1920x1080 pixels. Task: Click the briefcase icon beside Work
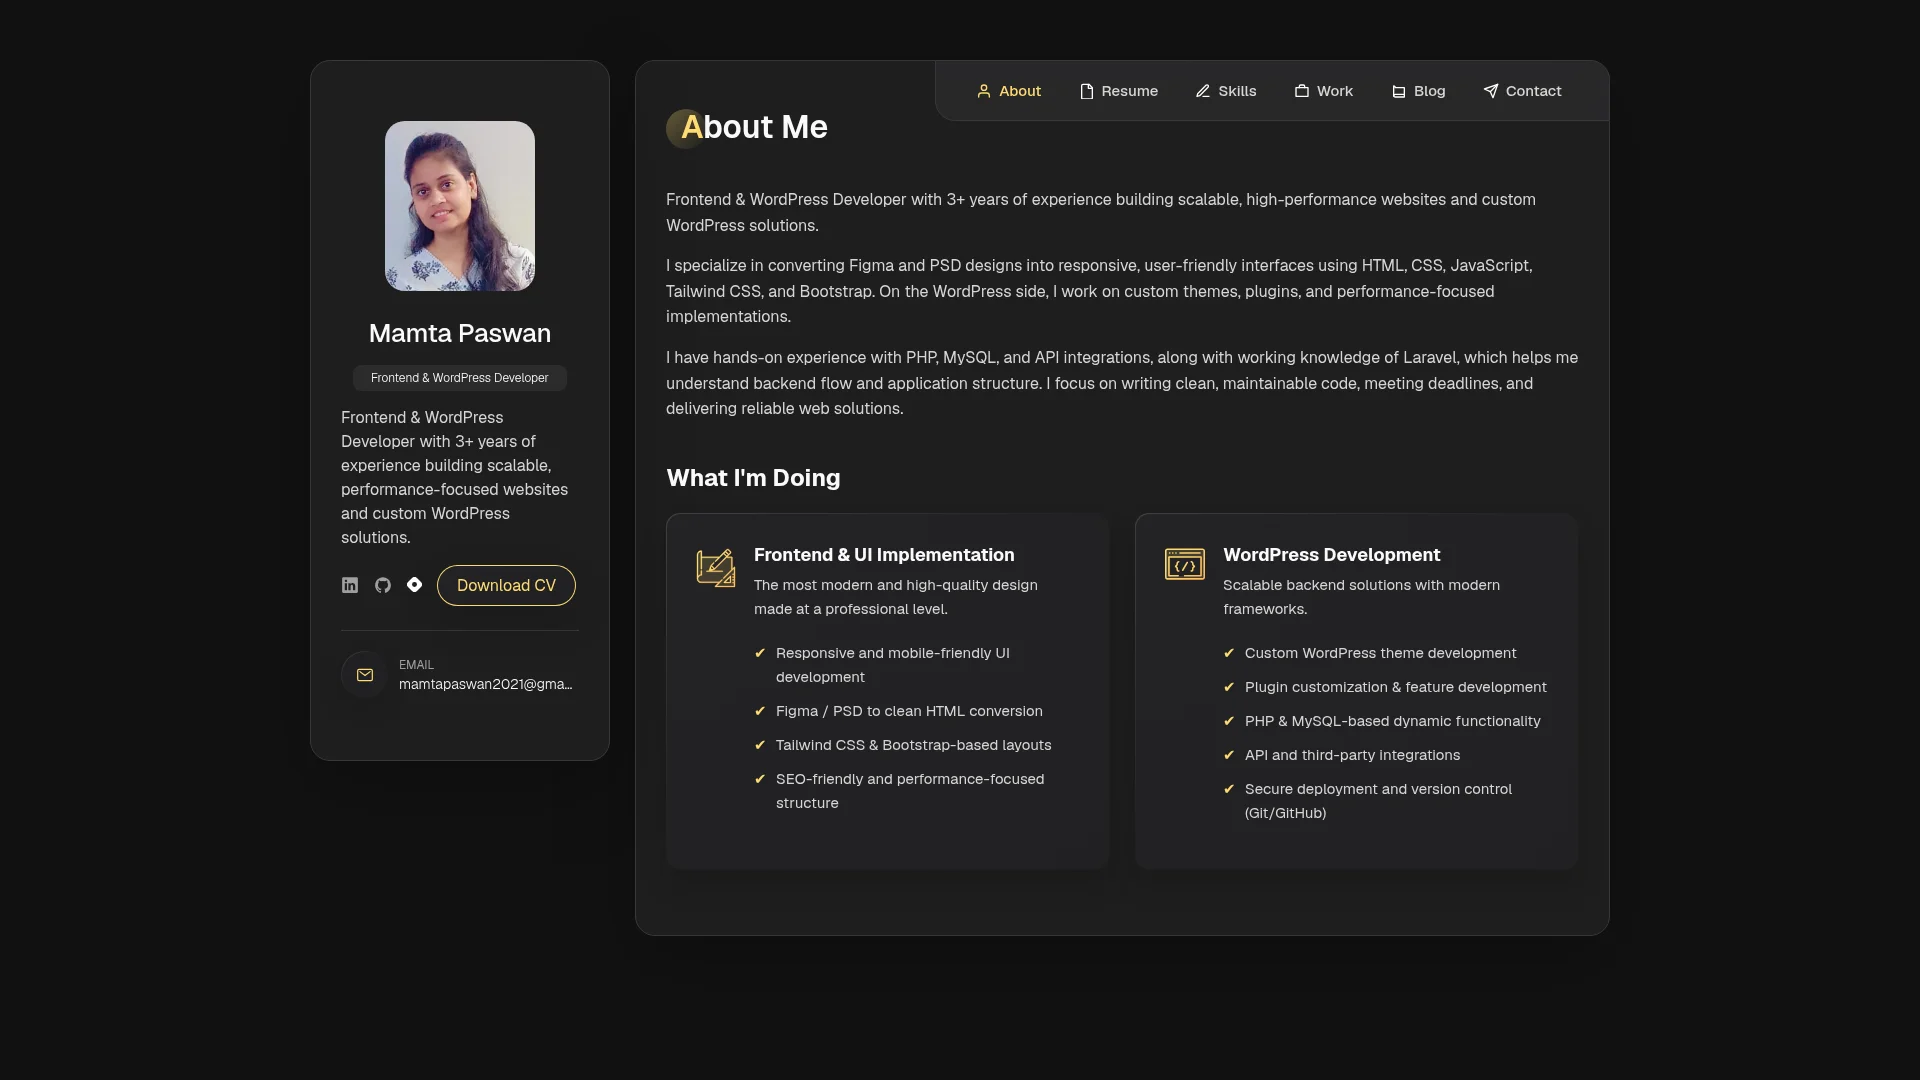(x=1302, y=91)
